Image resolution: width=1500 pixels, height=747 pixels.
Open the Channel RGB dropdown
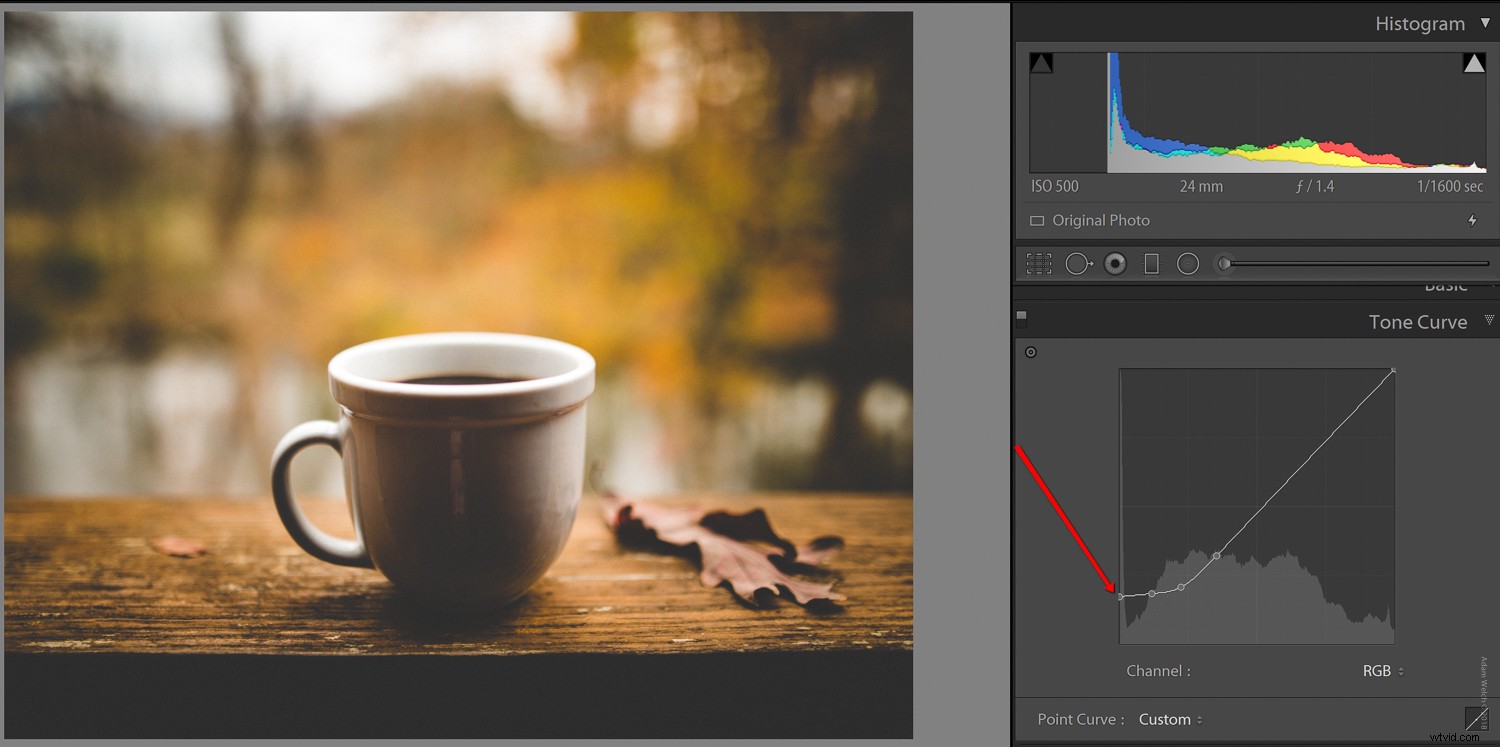(1383, 671)
